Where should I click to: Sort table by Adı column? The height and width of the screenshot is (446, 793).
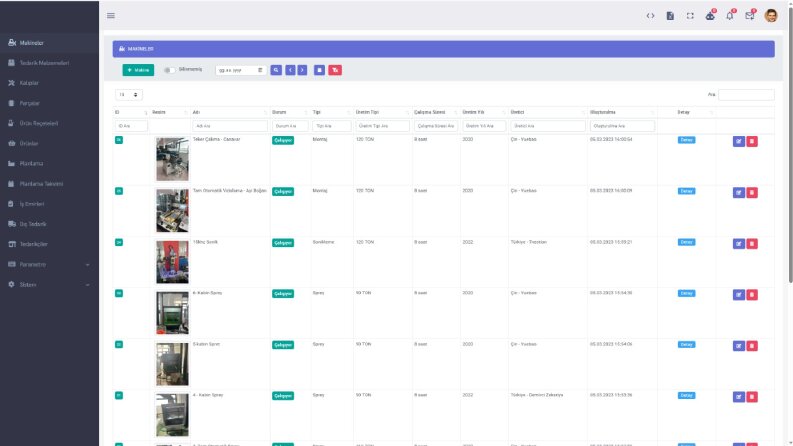pos(230,112)
